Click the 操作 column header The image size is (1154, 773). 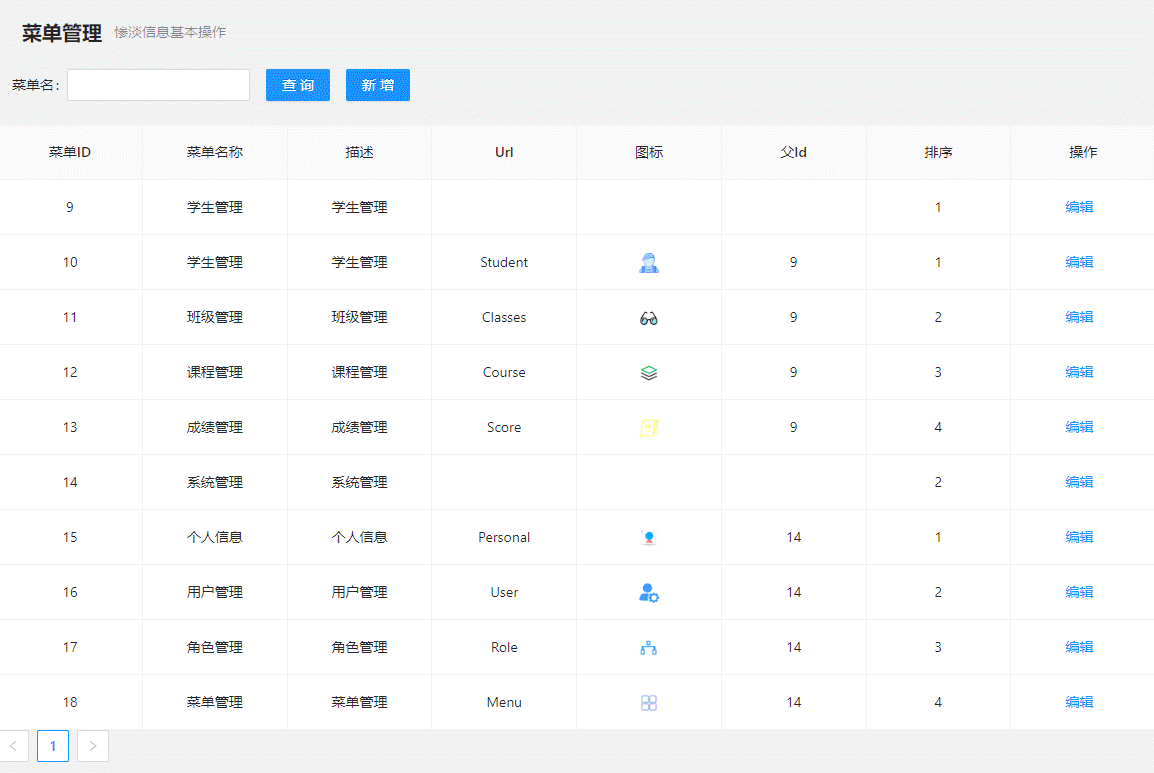(x=1083, y=152)
